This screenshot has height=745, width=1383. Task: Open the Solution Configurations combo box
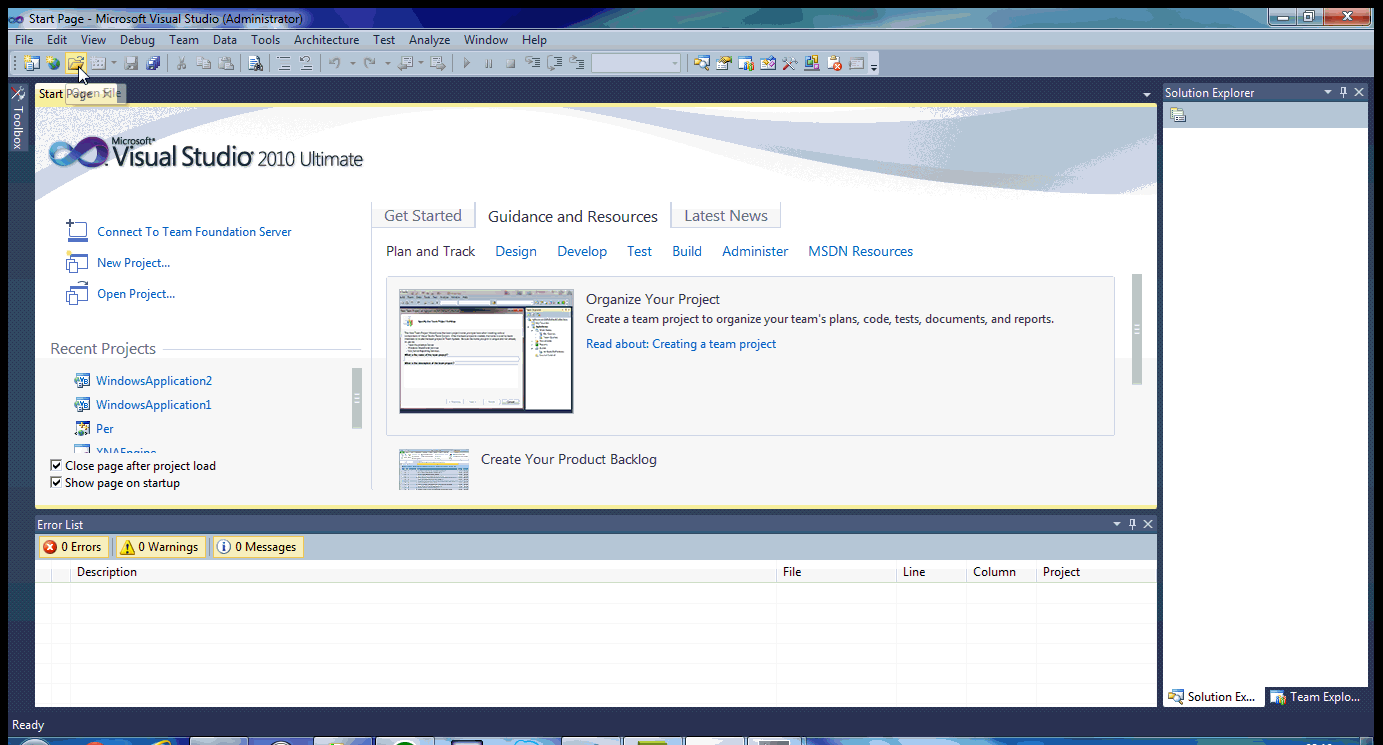pyautogui.click(x=636, y=63)
